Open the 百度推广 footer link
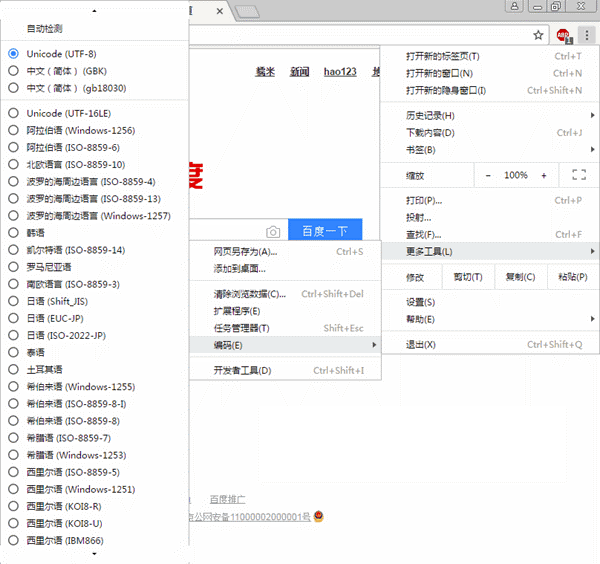Viewport: 600px width, 564px height. [228, 499]
